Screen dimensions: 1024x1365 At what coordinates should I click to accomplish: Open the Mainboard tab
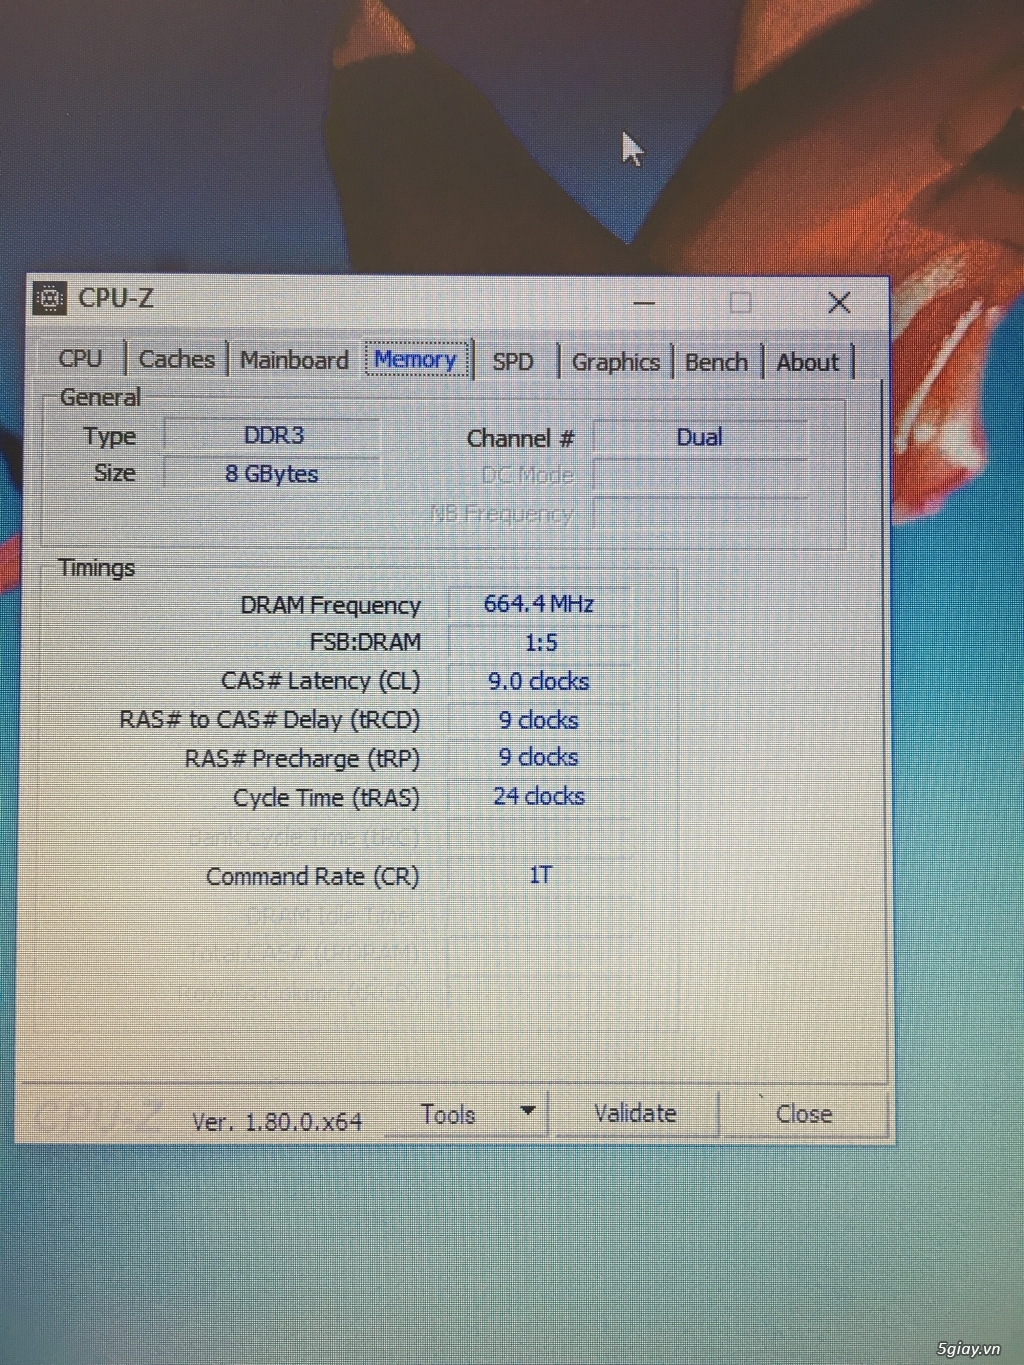coord(294,360)
